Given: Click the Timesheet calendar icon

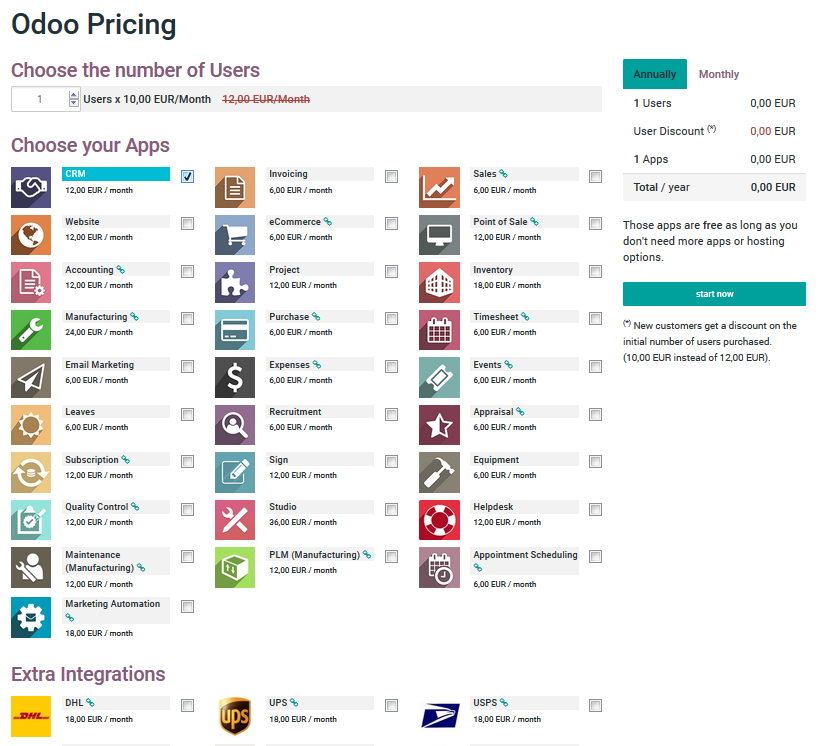Looking at the screenshot, I should pos(439,330).
